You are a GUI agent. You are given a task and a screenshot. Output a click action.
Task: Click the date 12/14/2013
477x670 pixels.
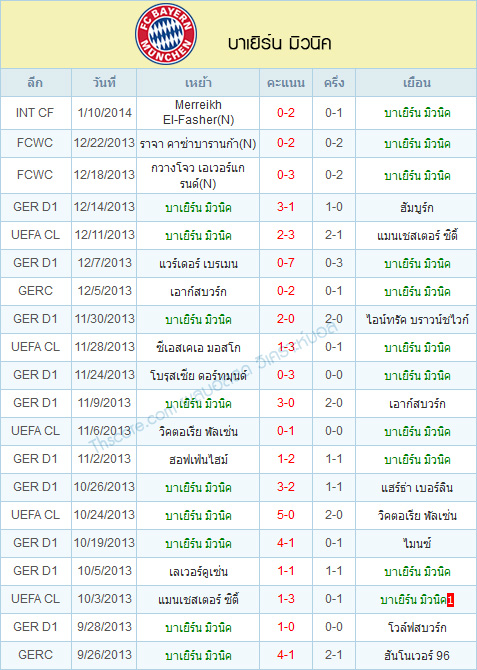[104, 207]
